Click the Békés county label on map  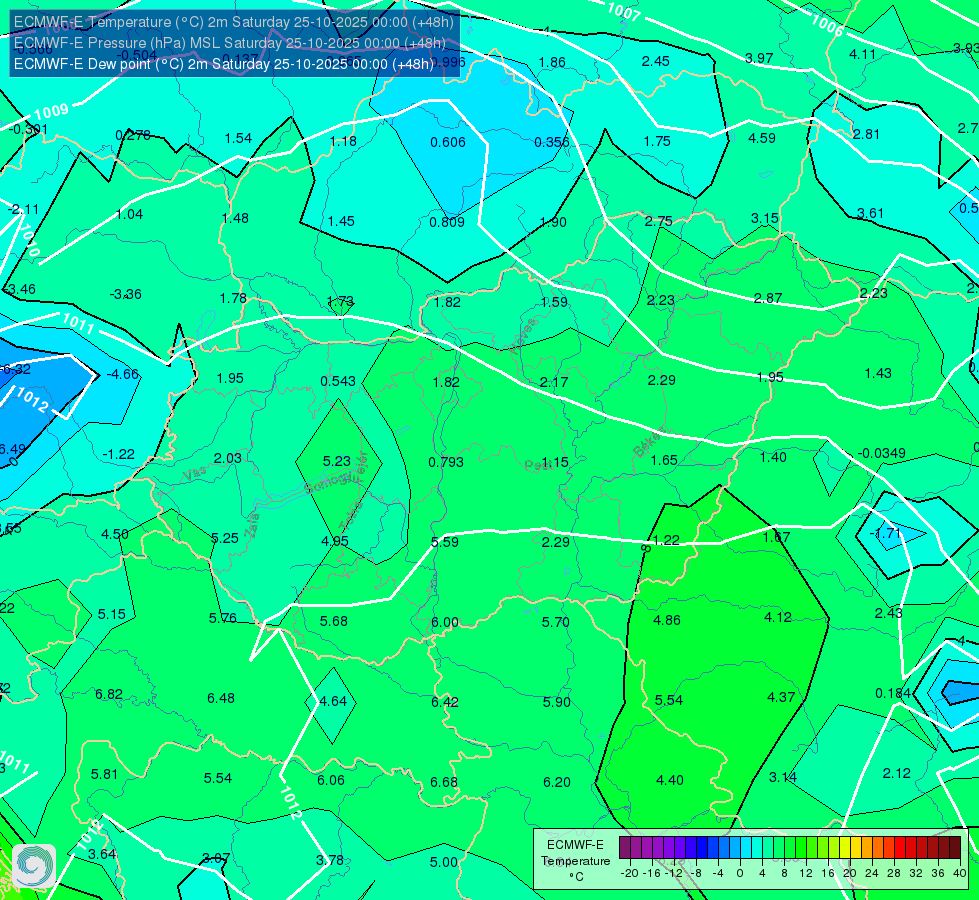649,443
